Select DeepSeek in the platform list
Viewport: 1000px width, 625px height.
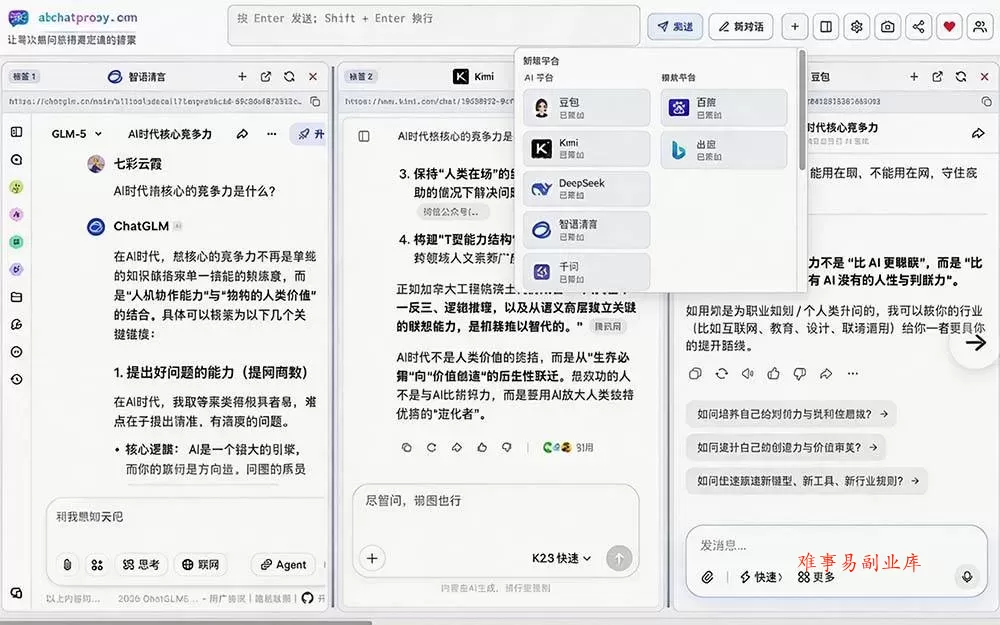point(587,189)
